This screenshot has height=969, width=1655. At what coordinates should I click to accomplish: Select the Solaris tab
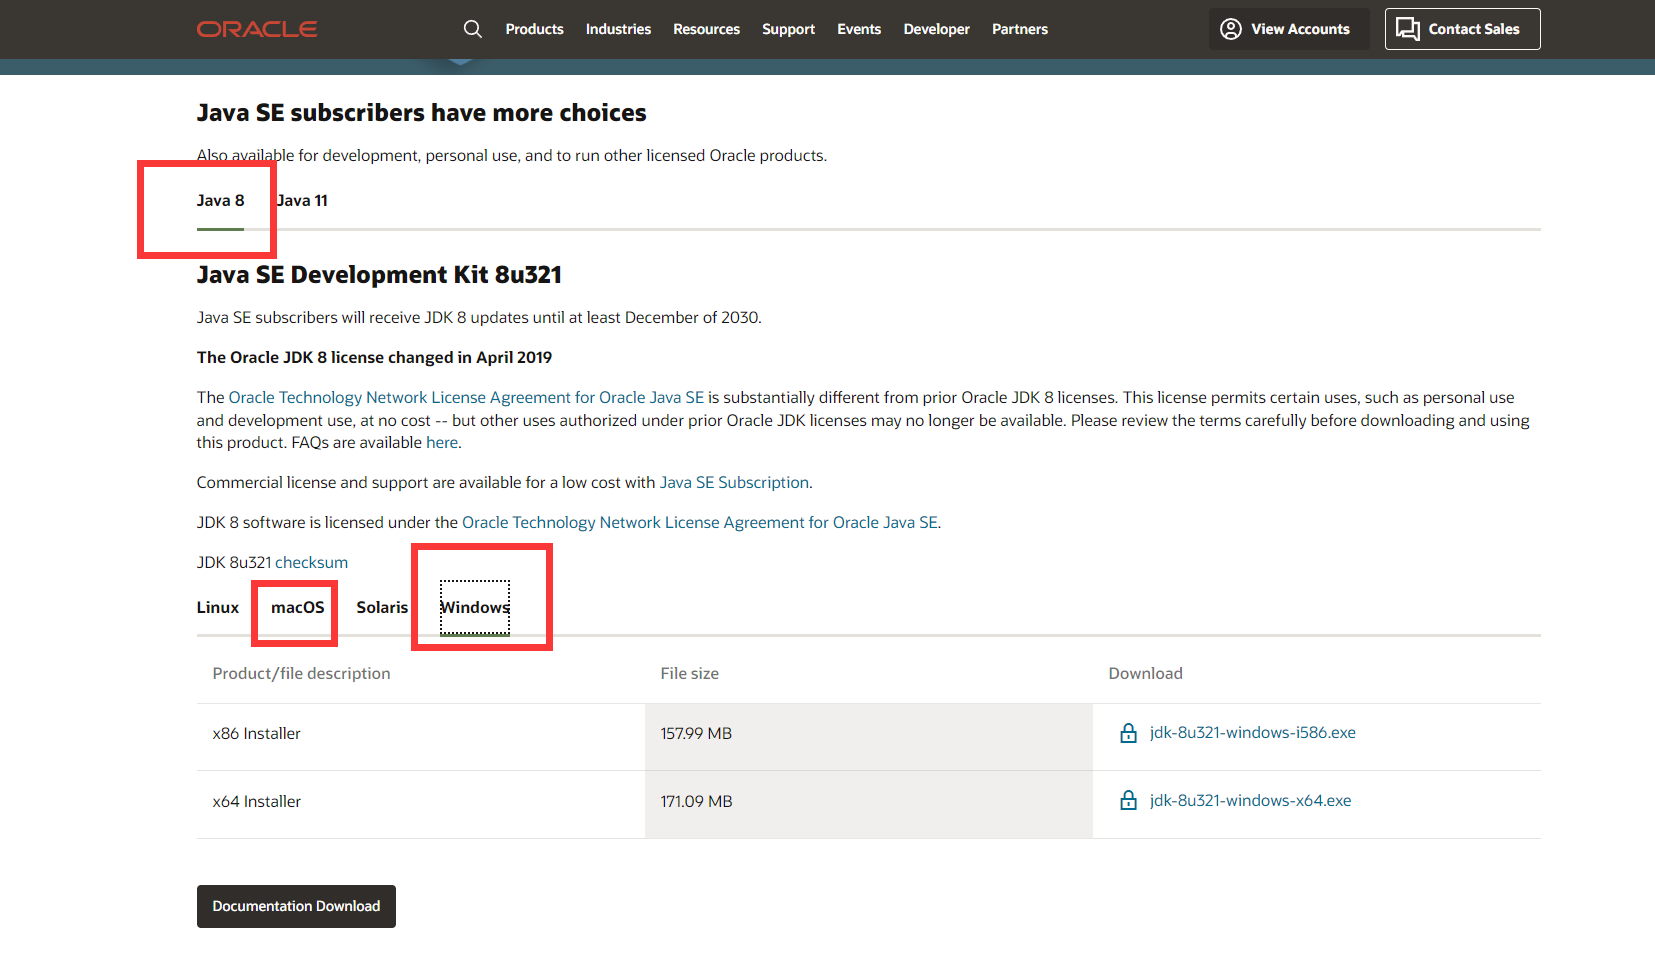(382, 608)
